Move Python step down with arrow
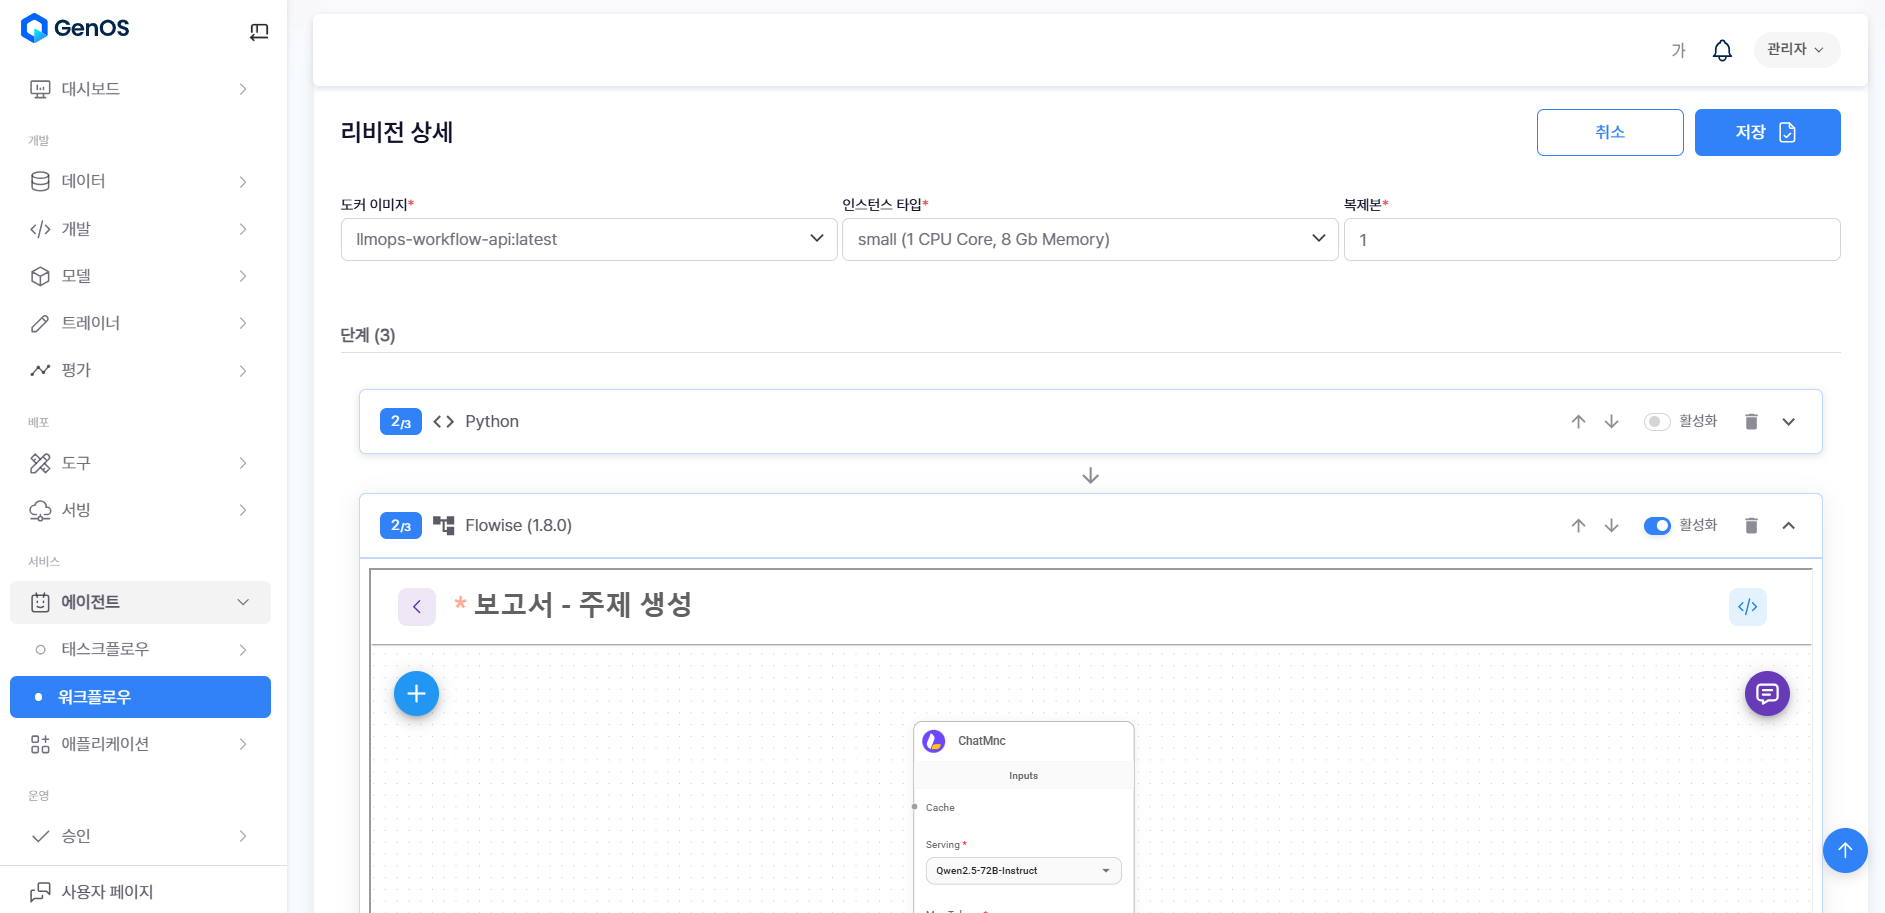 (x=1611, y=422)
